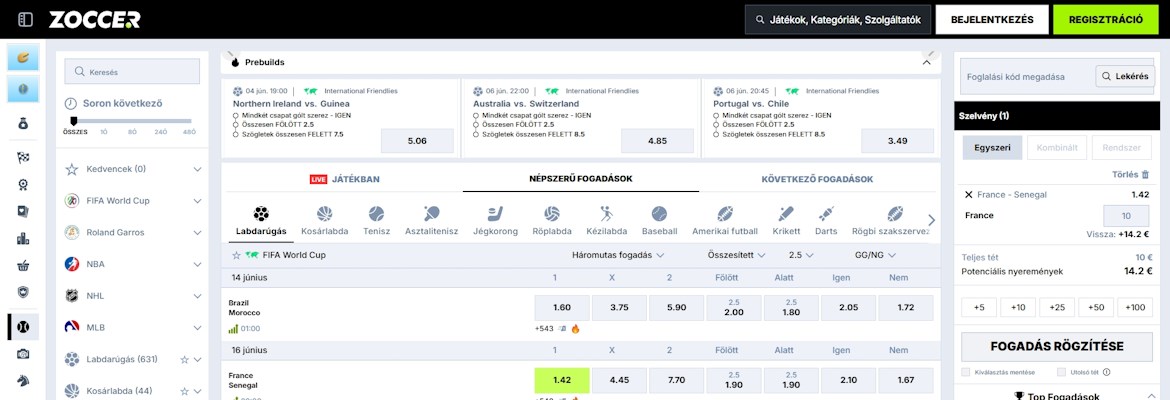The height and width of the screenshot is (400, 1170).
Task: Select the Egyszeri bet slip tab
Action: pos(992,148)
